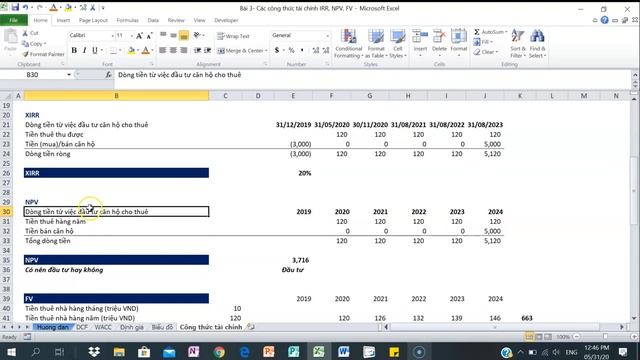This screenshot has width=640, height=360.
Task: Decrease the cell indent
Action: (198, 50)
